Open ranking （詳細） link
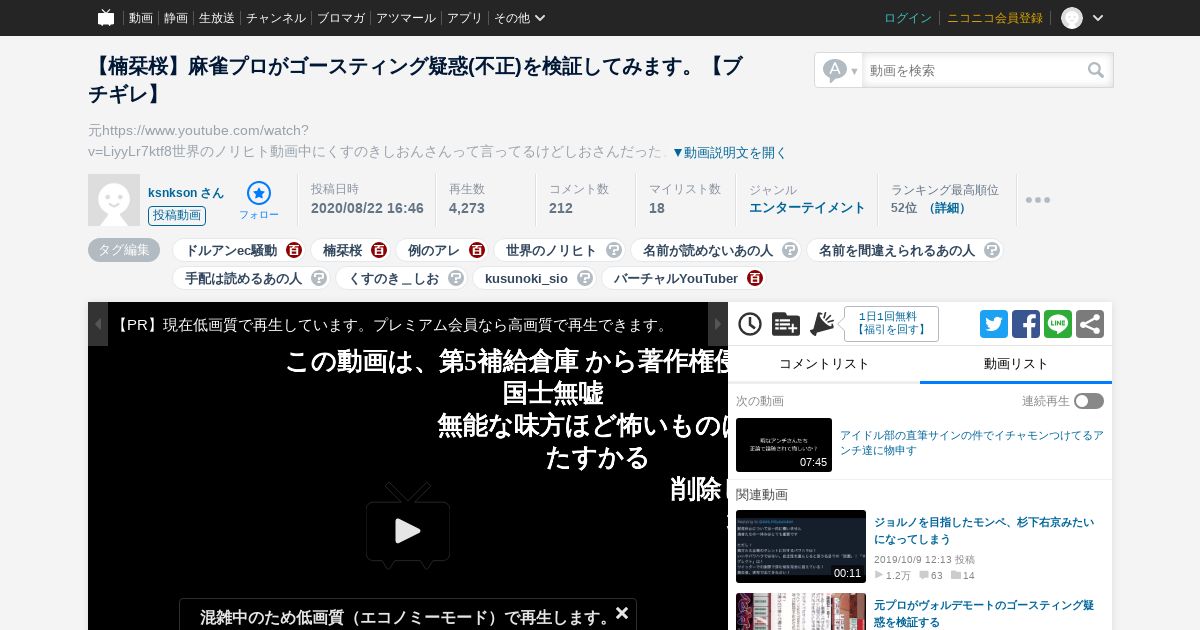The image size is (1200, 630). 947,208
